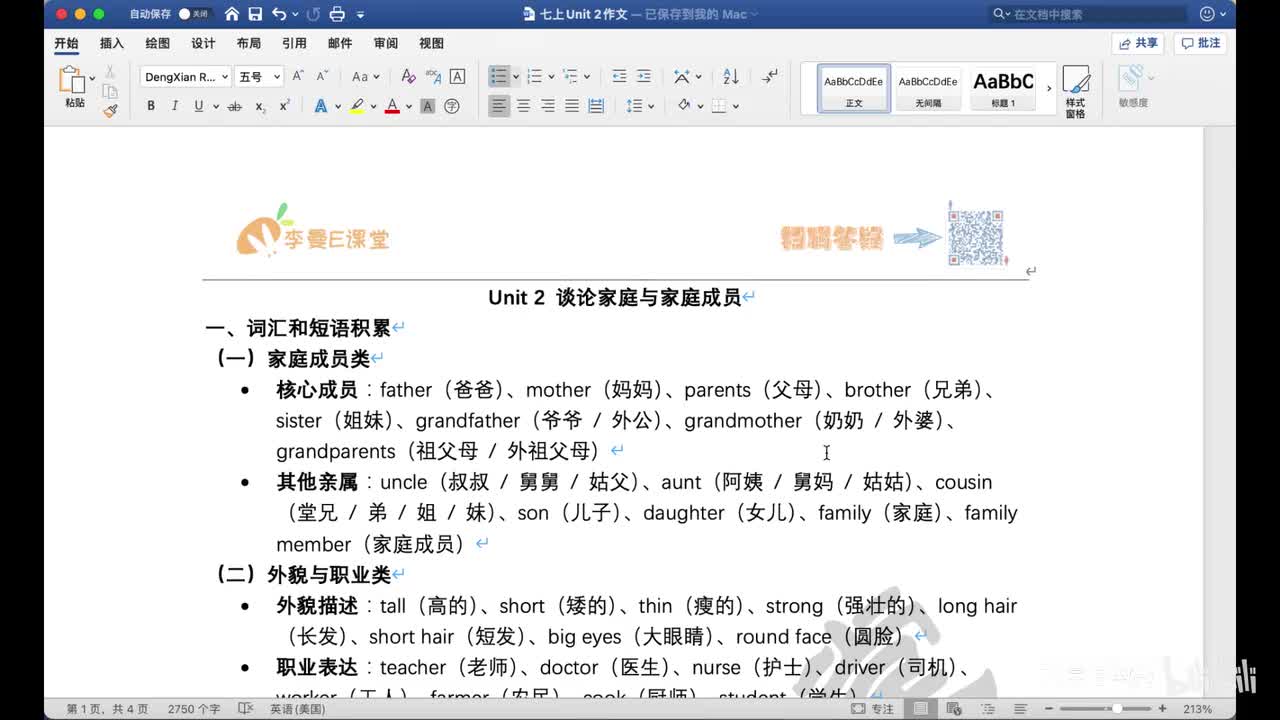Apply a character border with the boxed A

[x=457, y=76]
